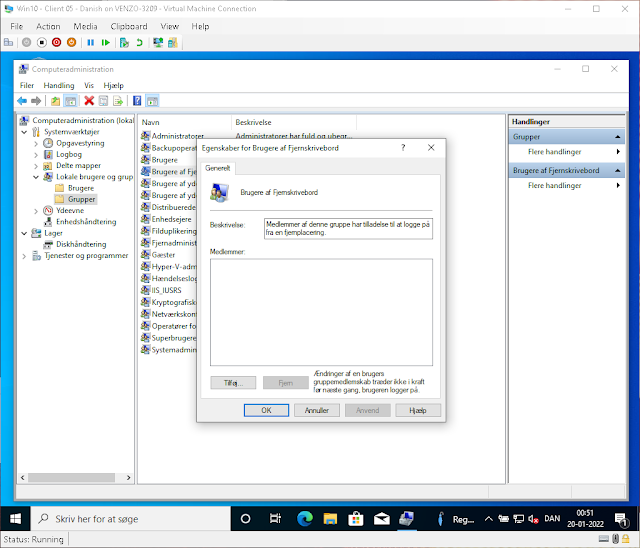Click the Start VM toolbar icon
Viewport: 640px width, 548px height.
click(27, 42)
